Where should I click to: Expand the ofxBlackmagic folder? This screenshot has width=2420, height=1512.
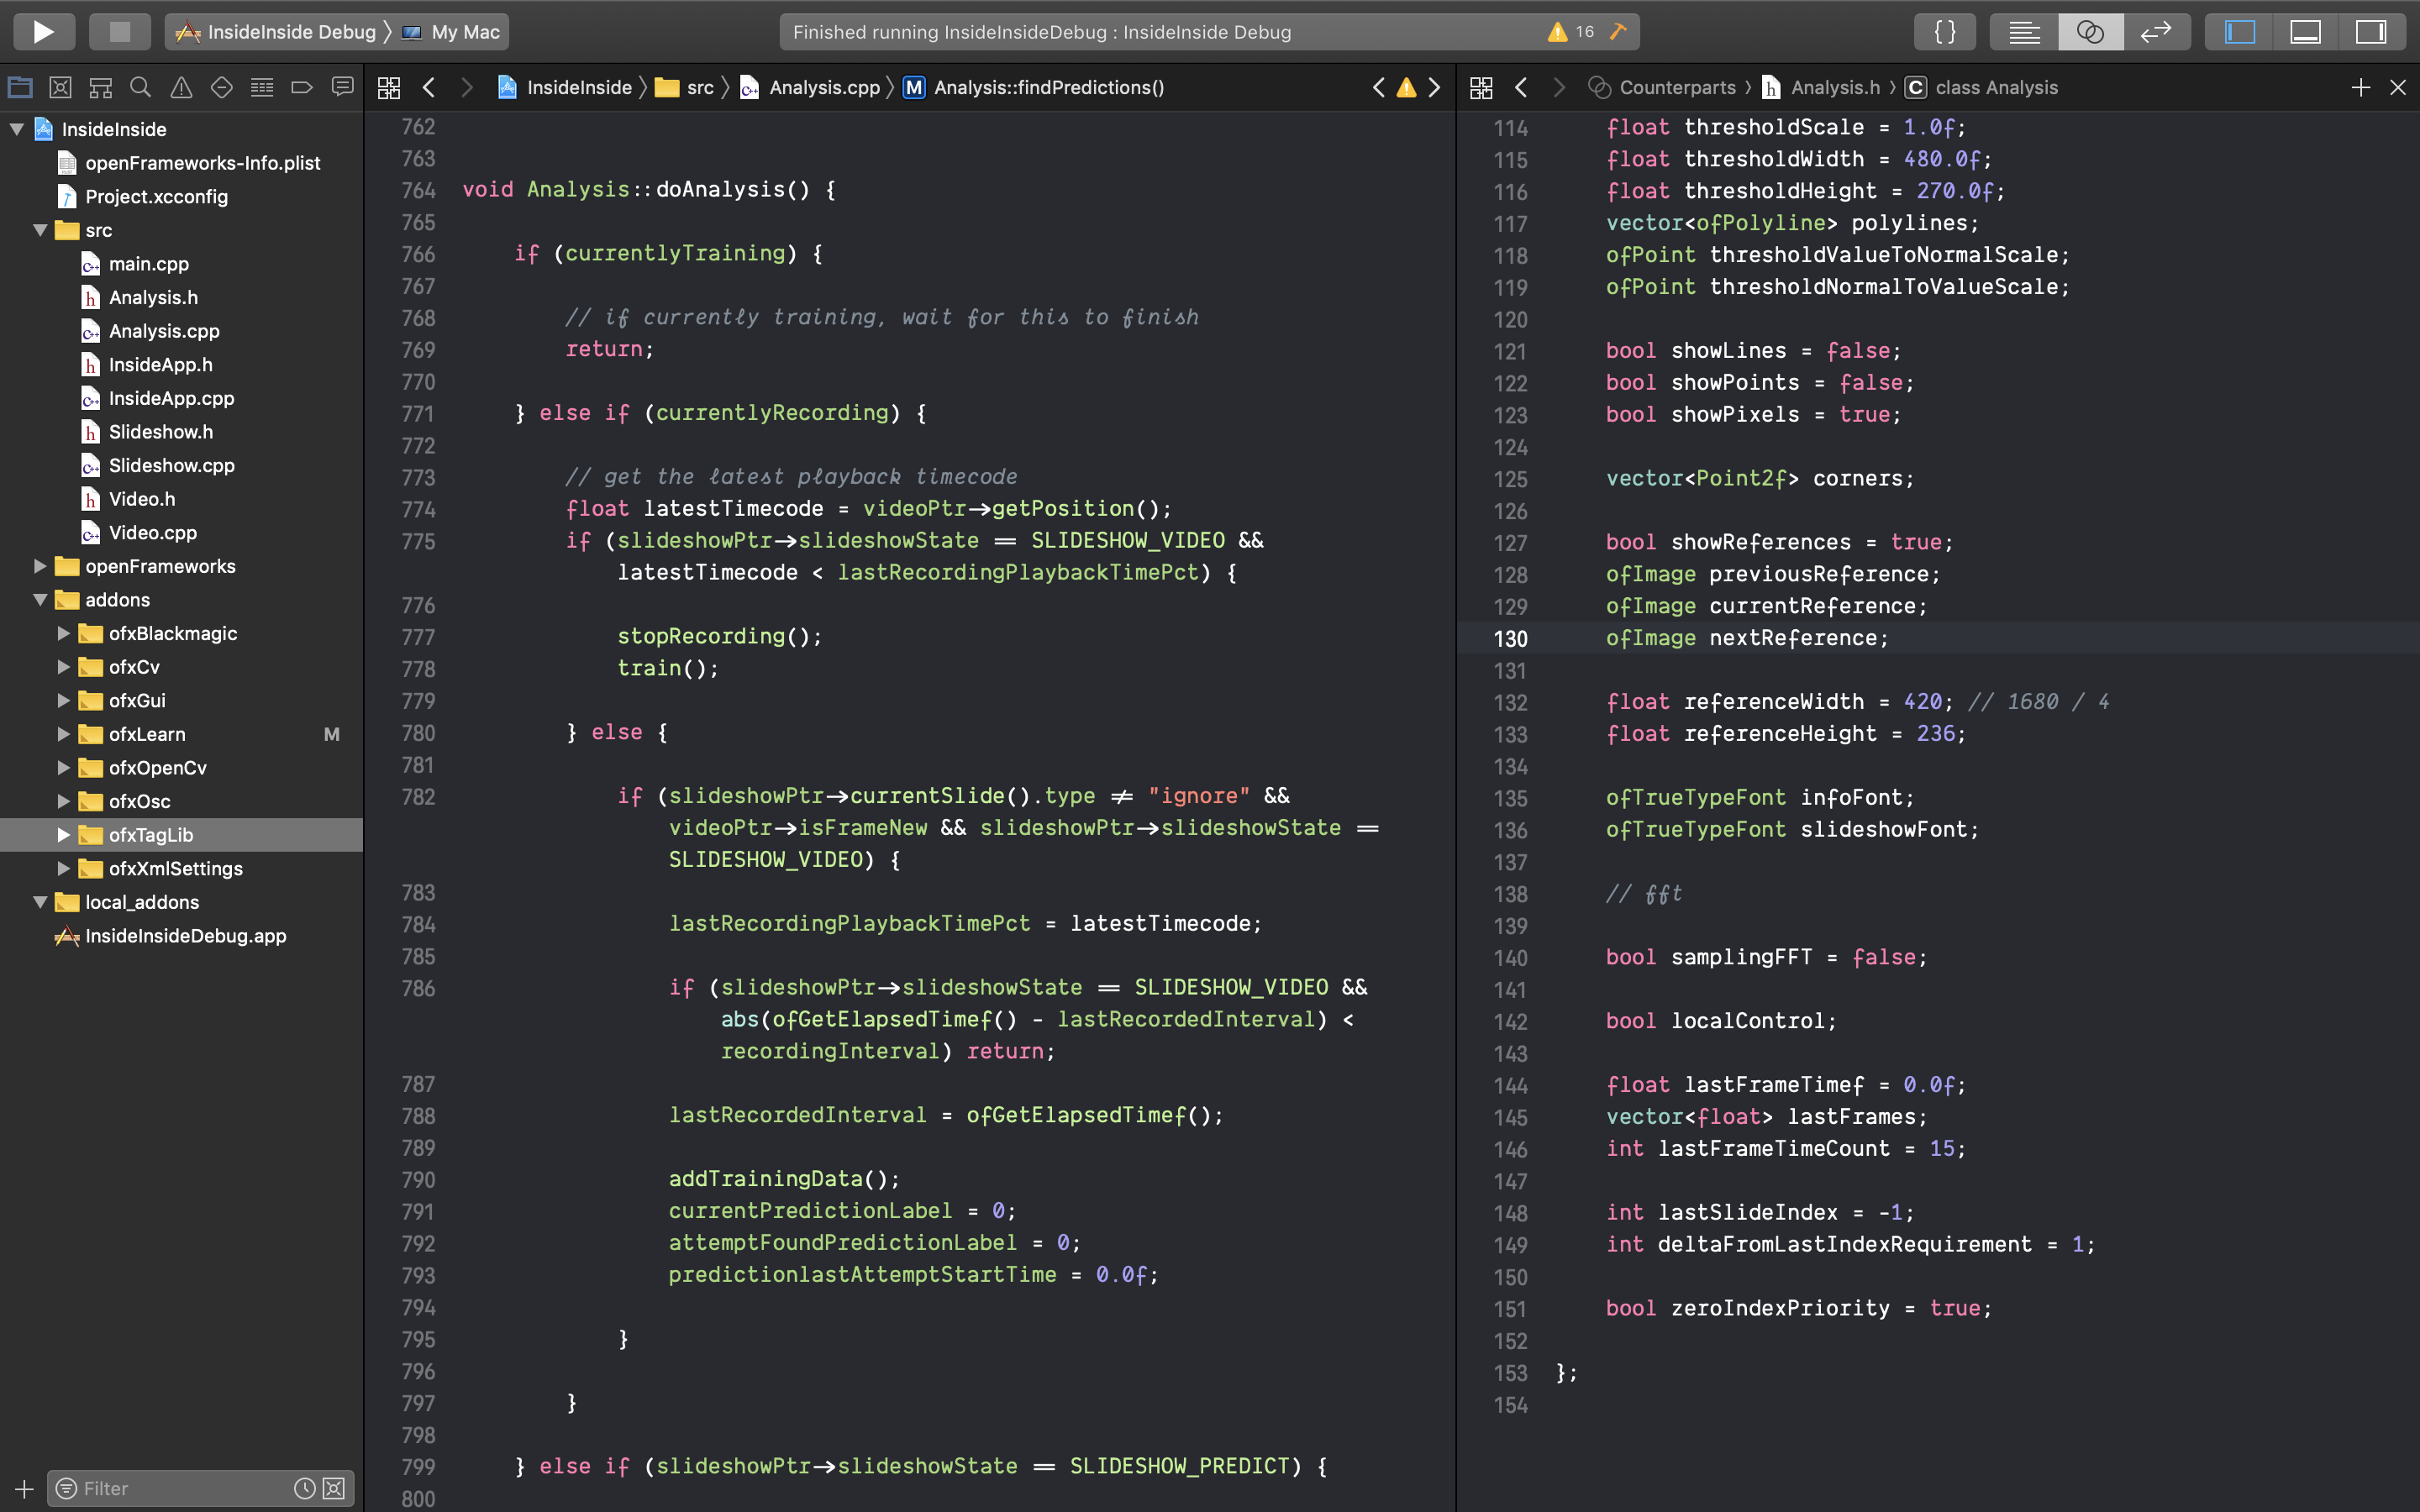(x=63, y=633)
